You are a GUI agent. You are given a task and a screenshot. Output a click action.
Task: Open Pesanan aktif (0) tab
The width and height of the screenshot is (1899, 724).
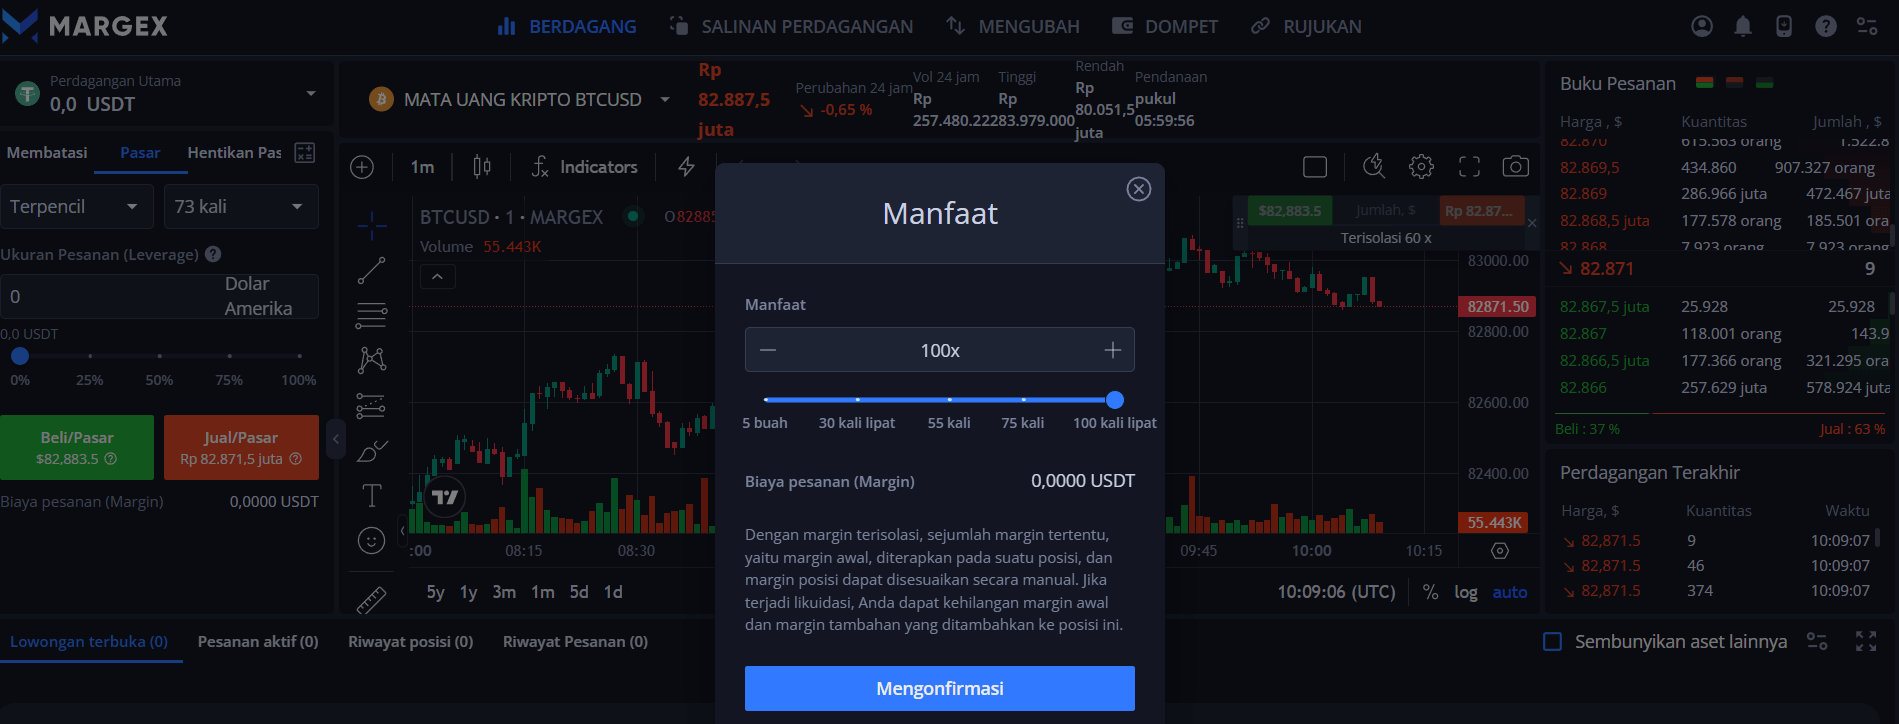coord(258,641)
